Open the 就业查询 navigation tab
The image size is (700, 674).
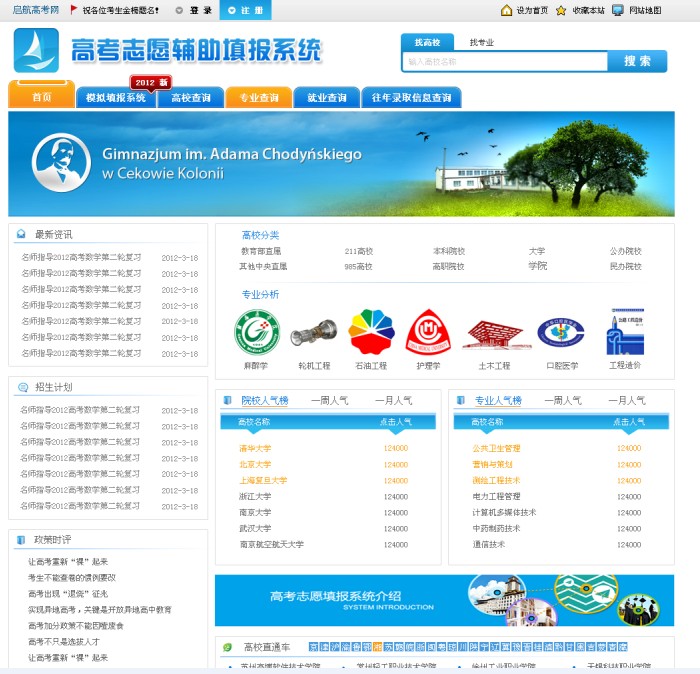(327, 97)
